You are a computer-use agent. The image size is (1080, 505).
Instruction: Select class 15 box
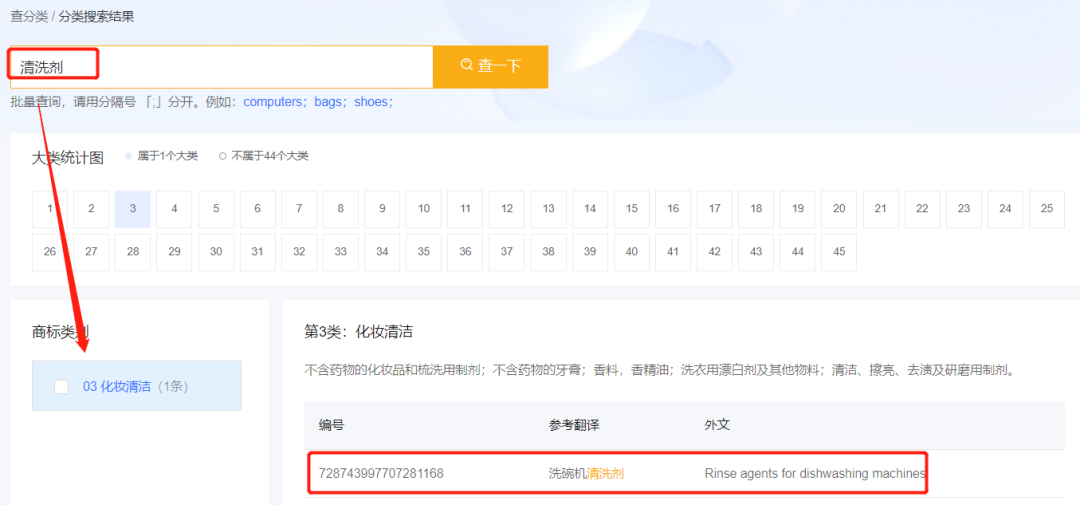[x=632, y=209]
